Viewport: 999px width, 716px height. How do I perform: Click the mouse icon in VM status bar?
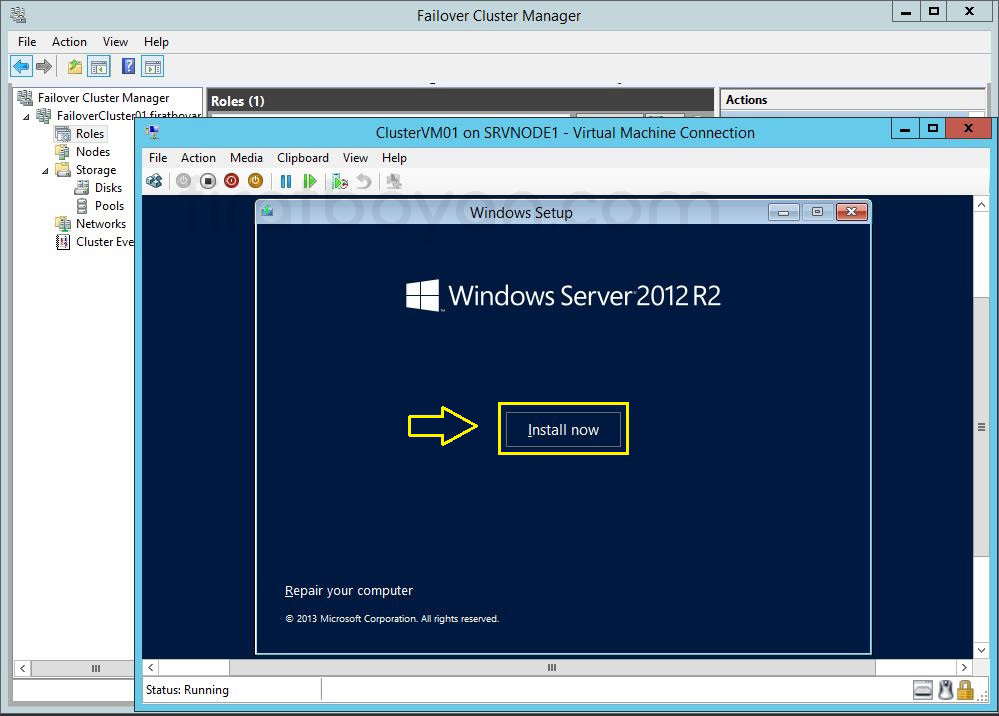(x=945, y=690)
